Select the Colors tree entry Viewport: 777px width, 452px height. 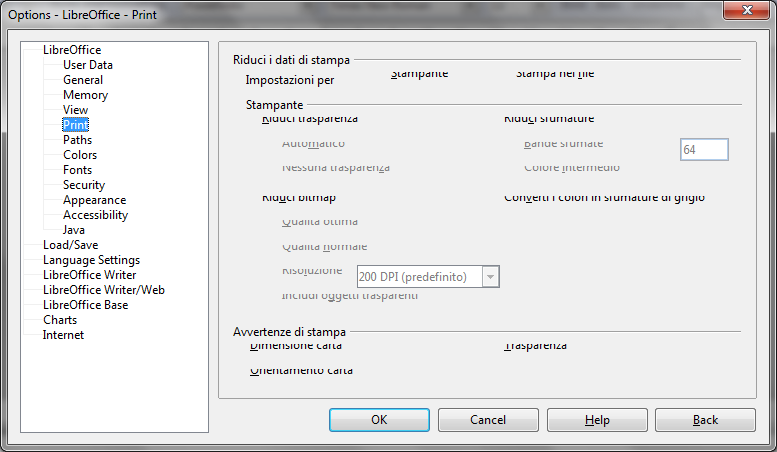pyautogui.click(x=80, y=155)
